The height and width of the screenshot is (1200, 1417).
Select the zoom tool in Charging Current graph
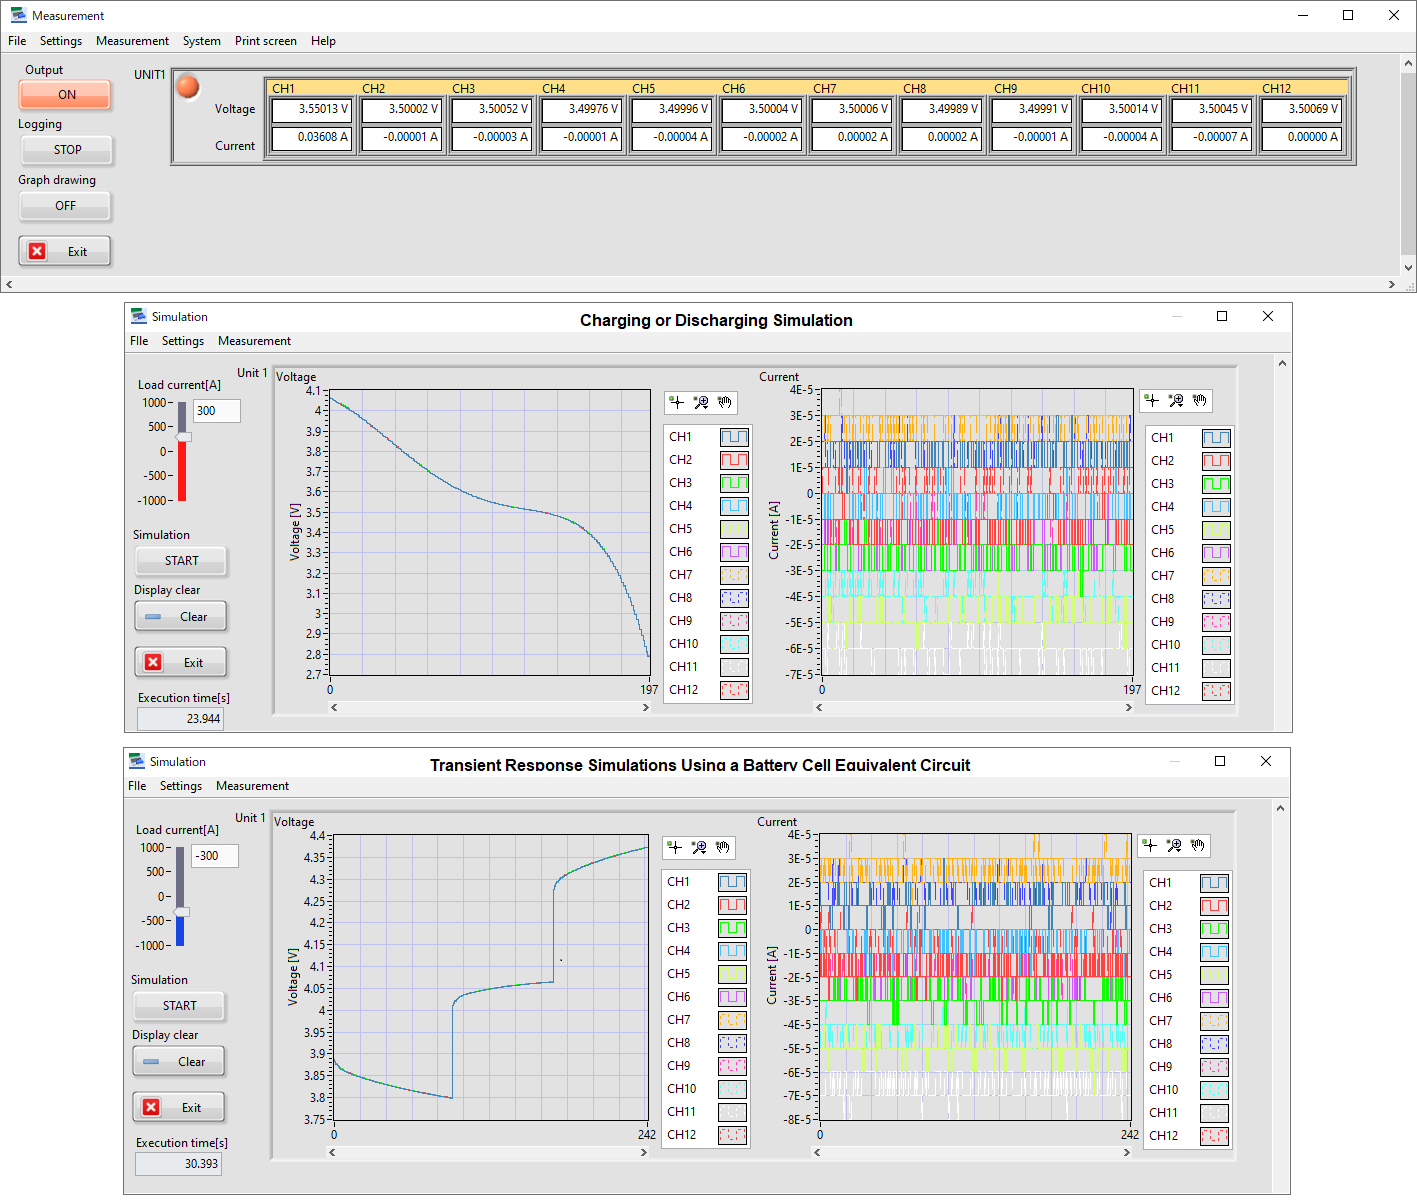(1176, 400)
